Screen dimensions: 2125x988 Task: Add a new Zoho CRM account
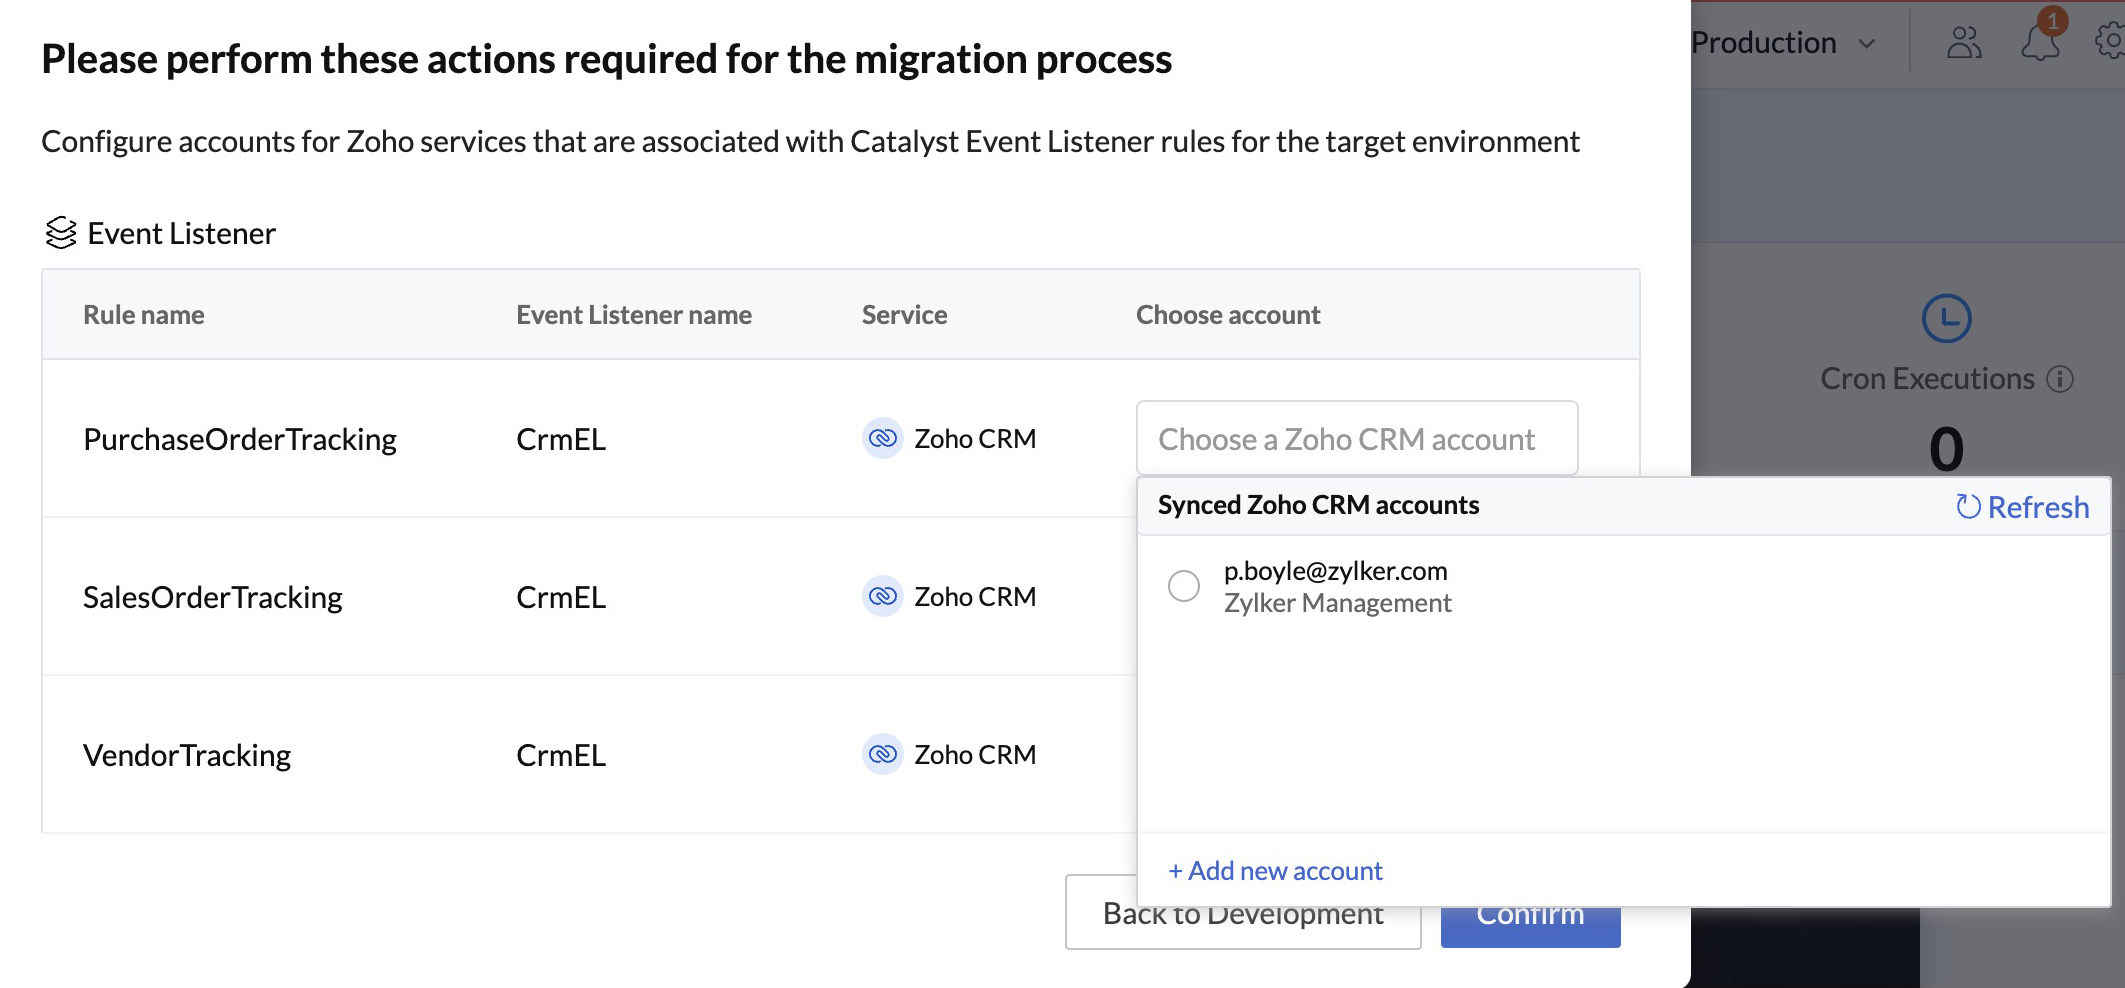pos(1274,870)
